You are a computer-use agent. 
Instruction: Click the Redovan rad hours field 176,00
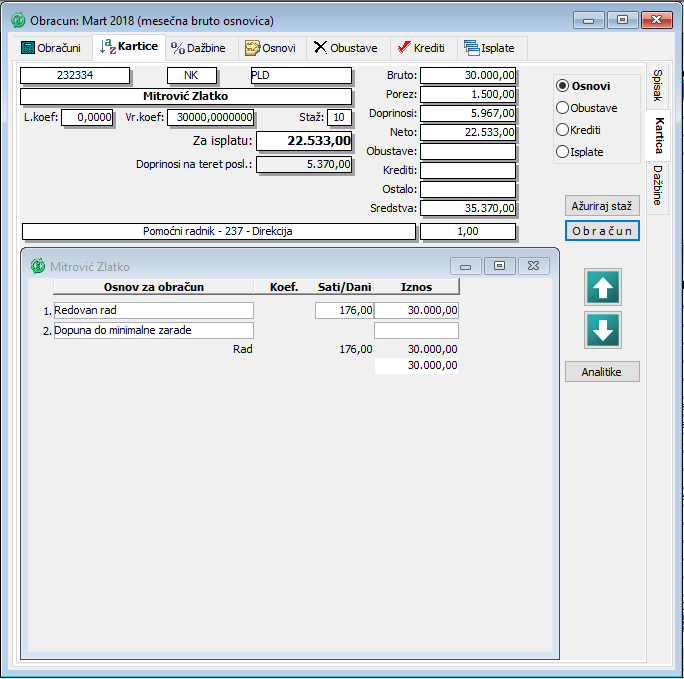click(344, 310)
